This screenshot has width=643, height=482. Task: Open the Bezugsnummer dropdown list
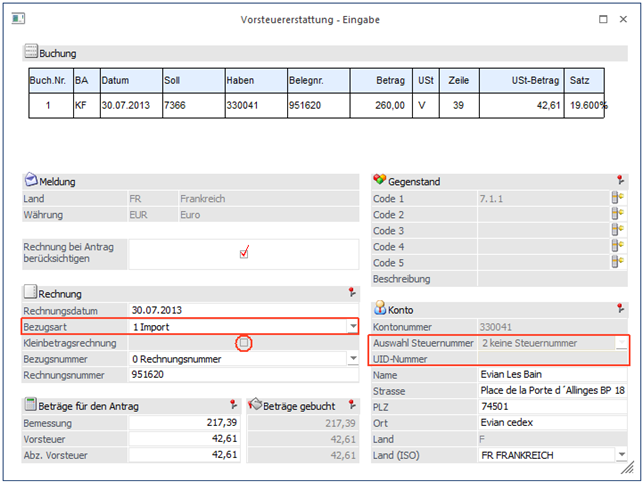(352, 359)
